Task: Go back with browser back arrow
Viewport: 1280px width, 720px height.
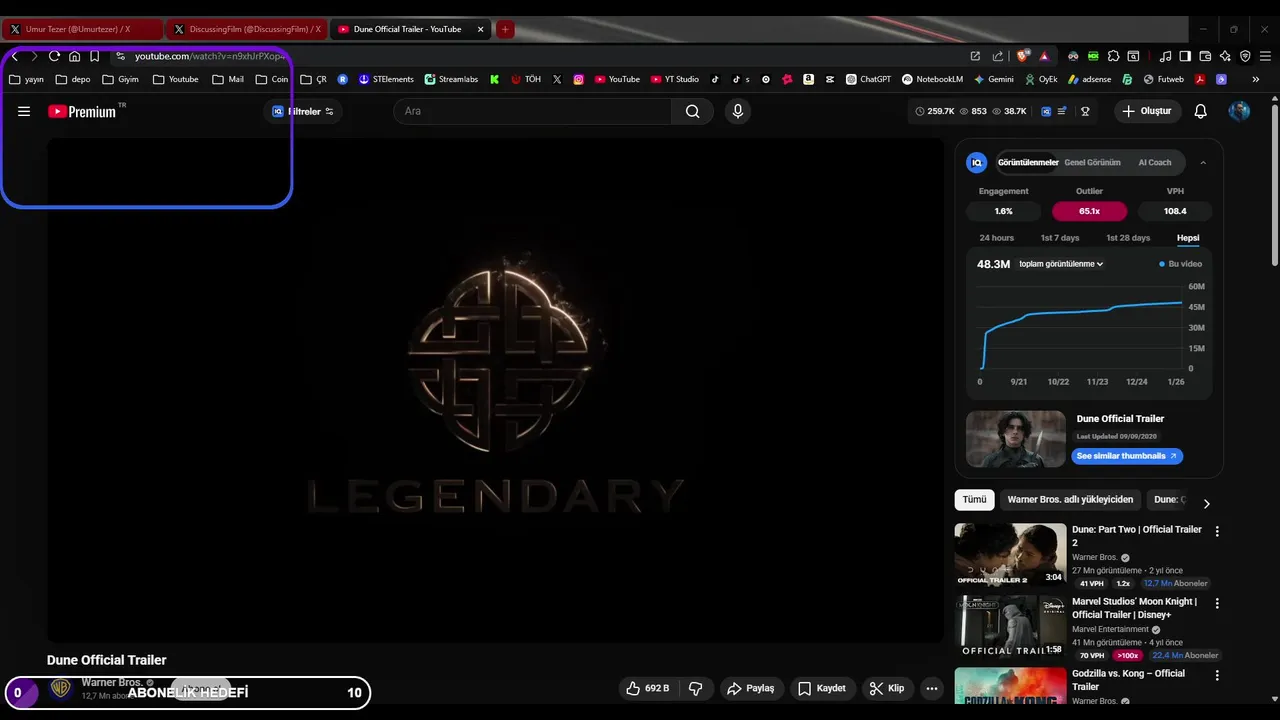Action: (x=15, y=56)
